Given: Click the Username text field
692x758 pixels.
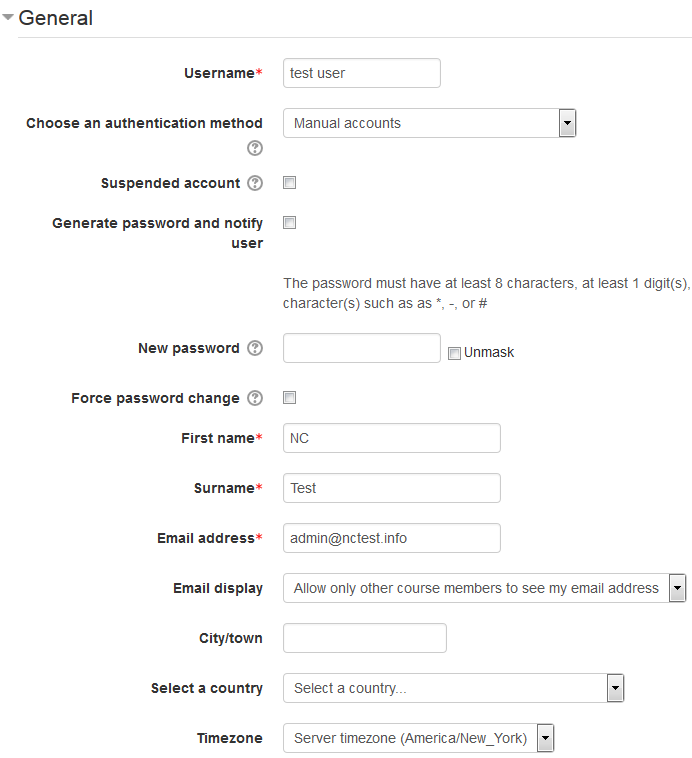Looking at the screenshot, I should 362,73.
